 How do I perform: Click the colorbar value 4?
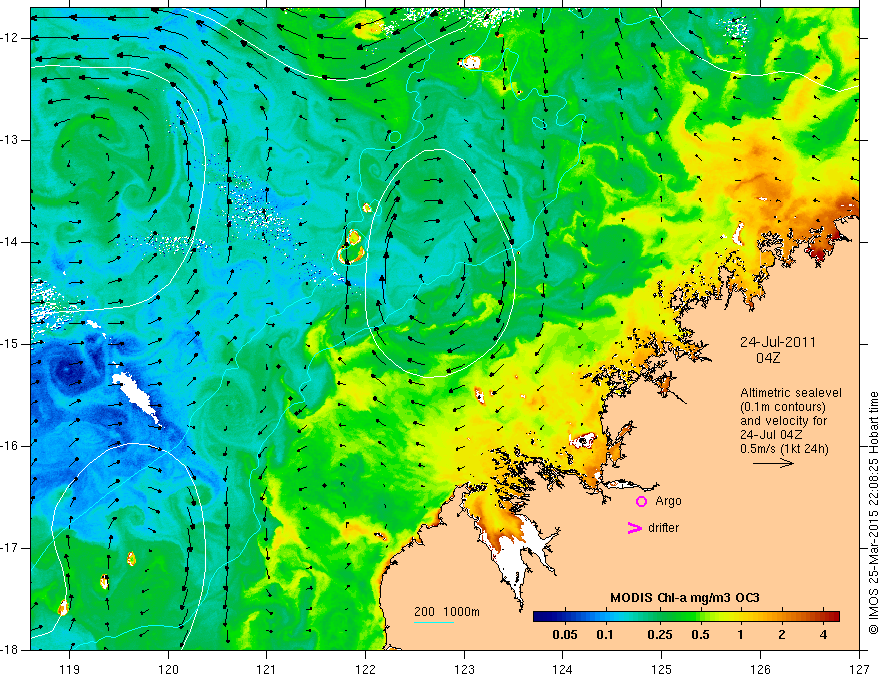point(823,635)
